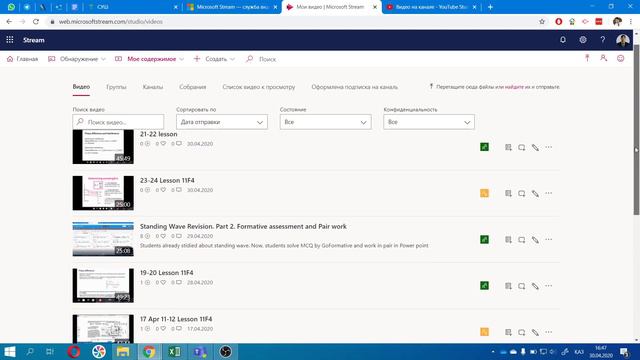This screenshot has height=360, width=640.
Task: Open the Конфиденциальность filter dropdown
Action: coord(429,122)
